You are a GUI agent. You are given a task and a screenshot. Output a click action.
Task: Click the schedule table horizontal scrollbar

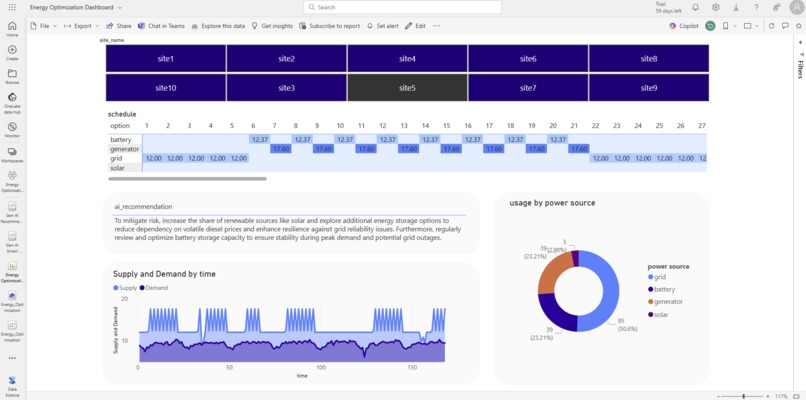(x=188, y=179)
